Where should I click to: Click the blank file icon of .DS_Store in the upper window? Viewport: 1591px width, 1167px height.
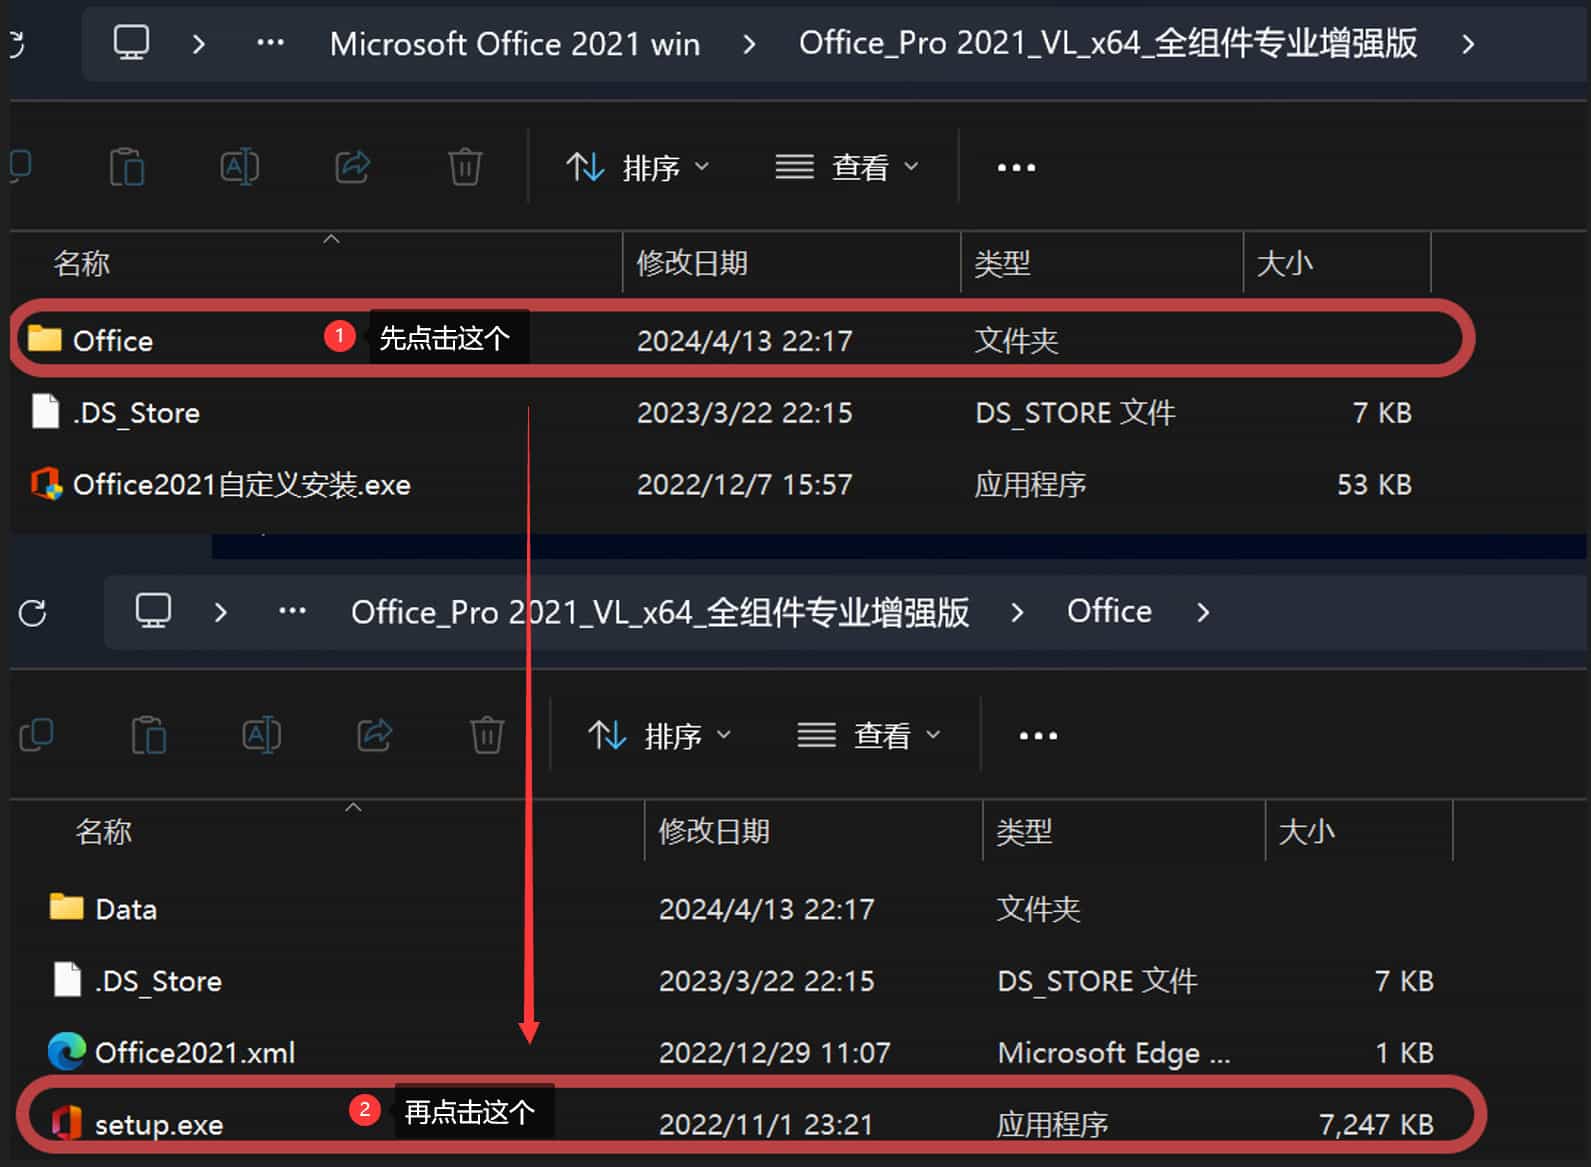click(x=45, y=411)
